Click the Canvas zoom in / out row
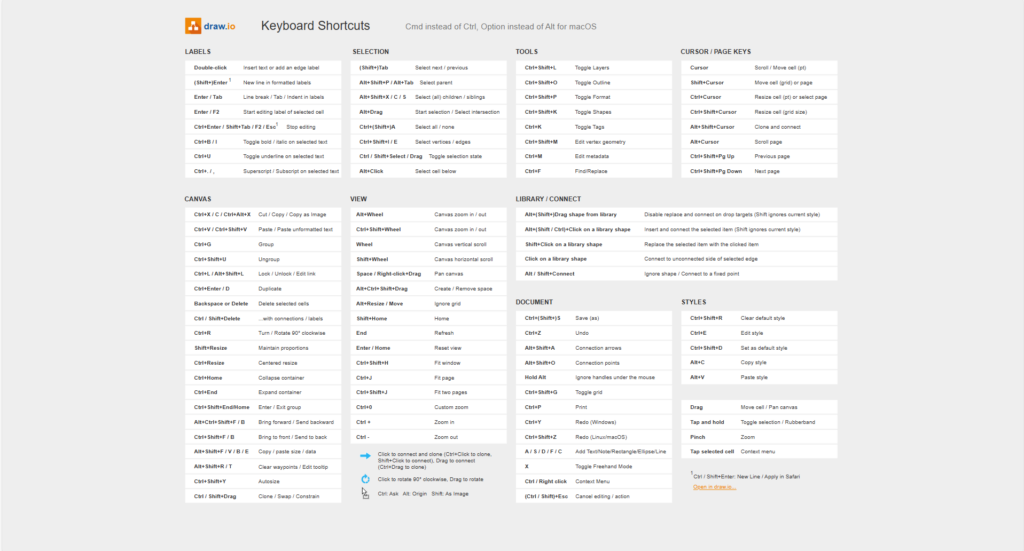 [x=428, y=214]
